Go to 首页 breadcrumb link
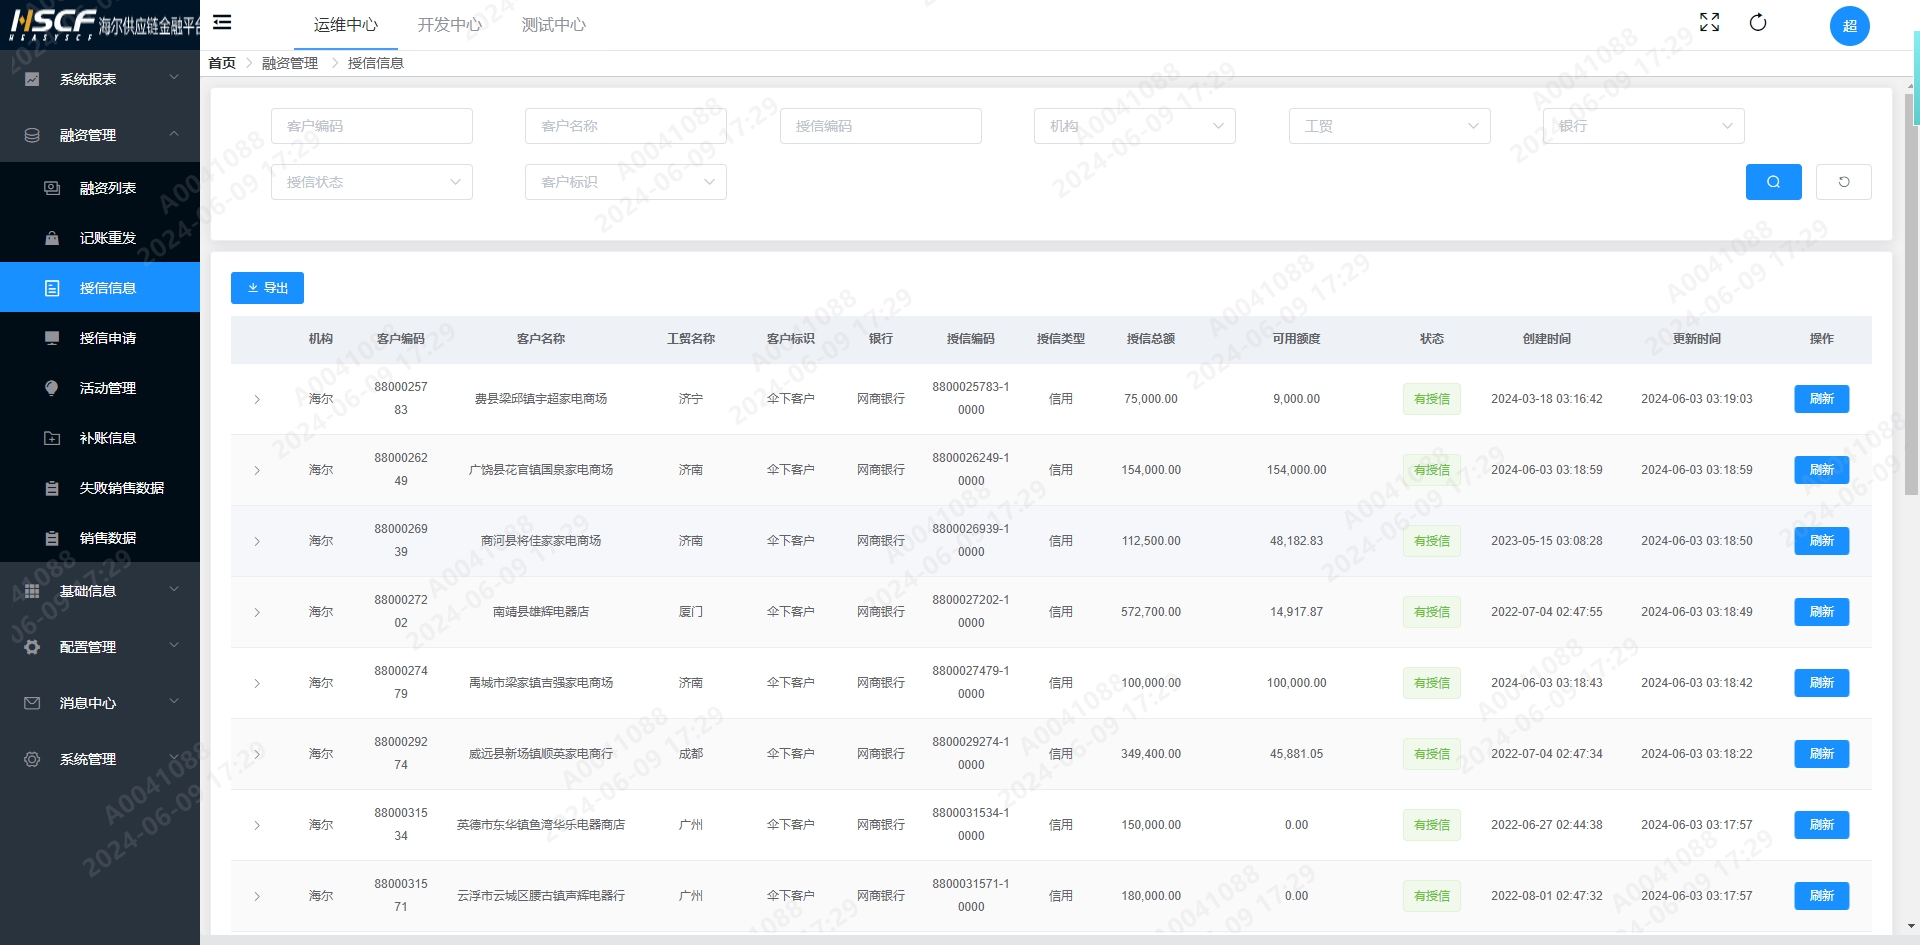The height and width of the screenshot is (945, 1920). click(x=222, y=63)
